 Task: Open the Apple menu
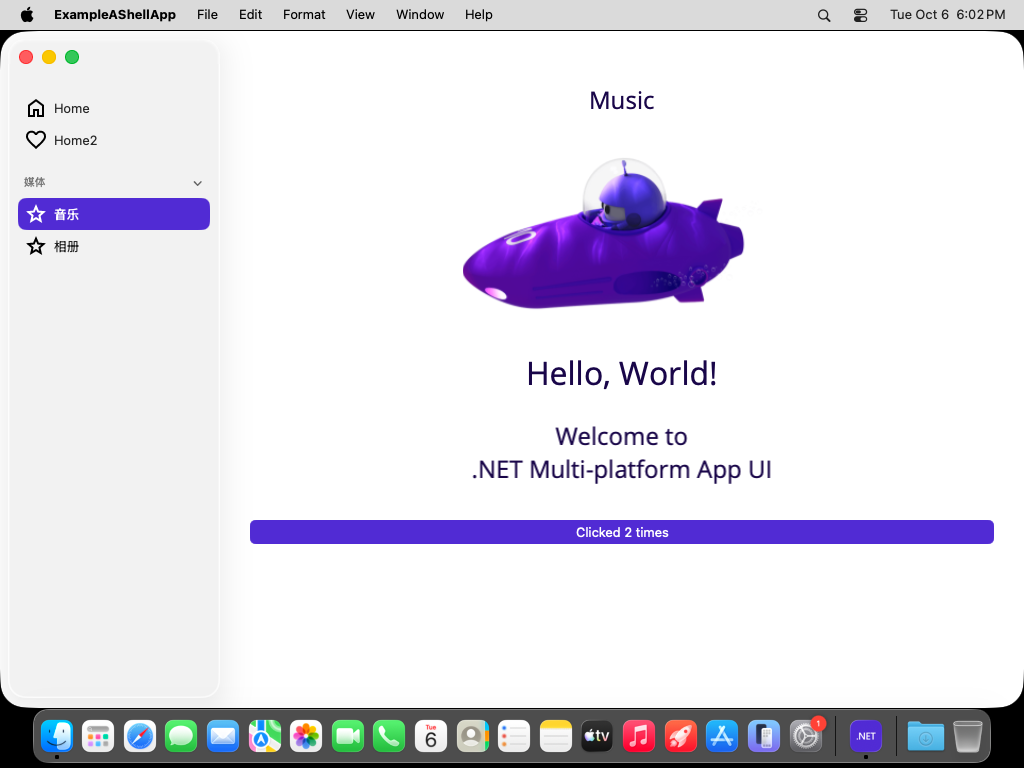pyautogui.click(x=27, y=14)
